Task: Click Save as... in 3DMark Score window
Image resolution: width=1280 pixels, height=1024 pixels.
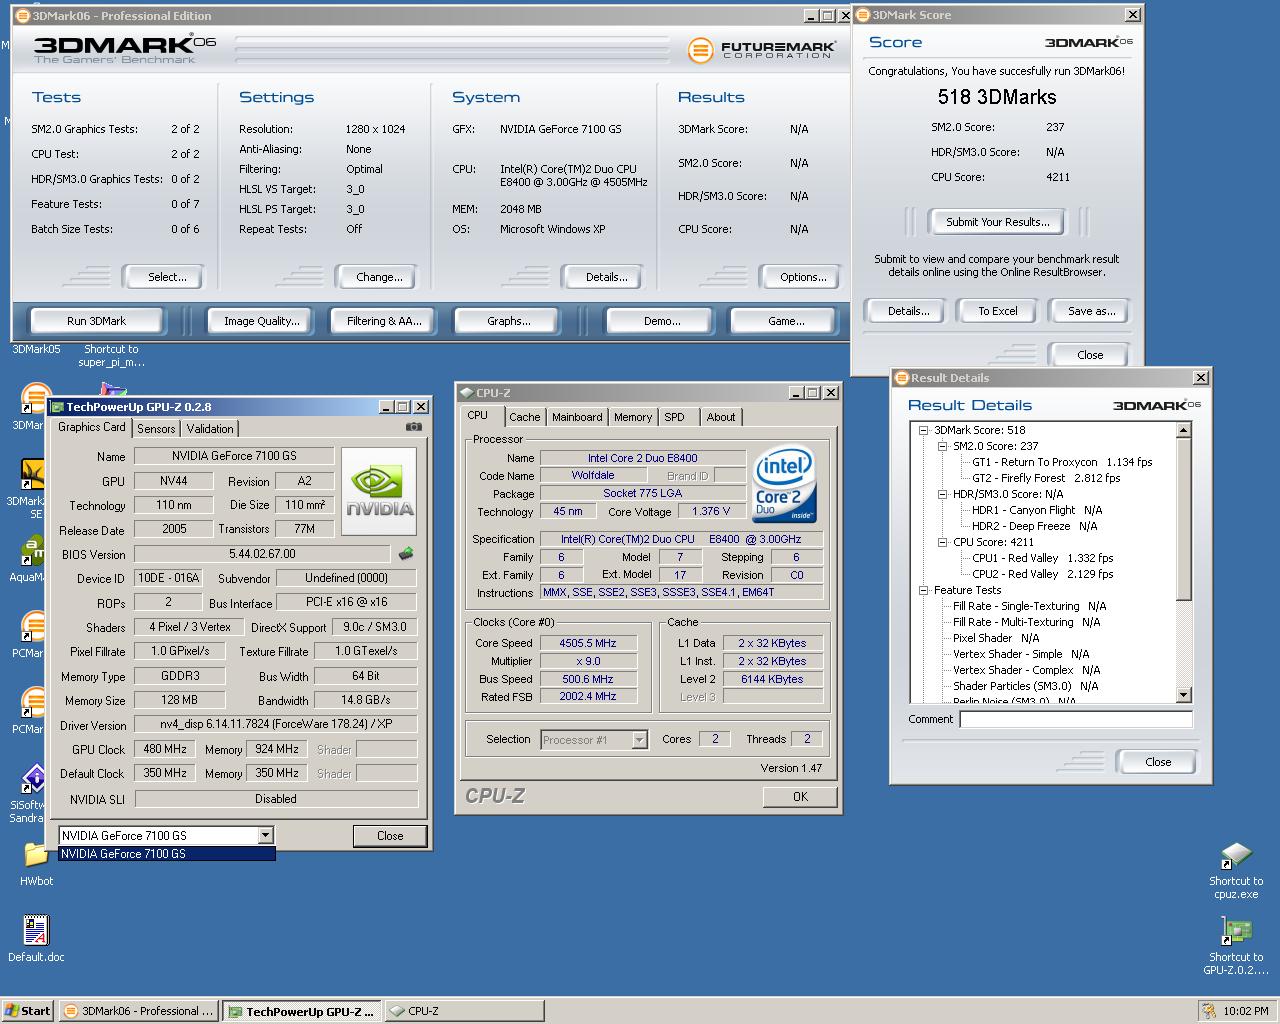Action: coord(1091,311)
